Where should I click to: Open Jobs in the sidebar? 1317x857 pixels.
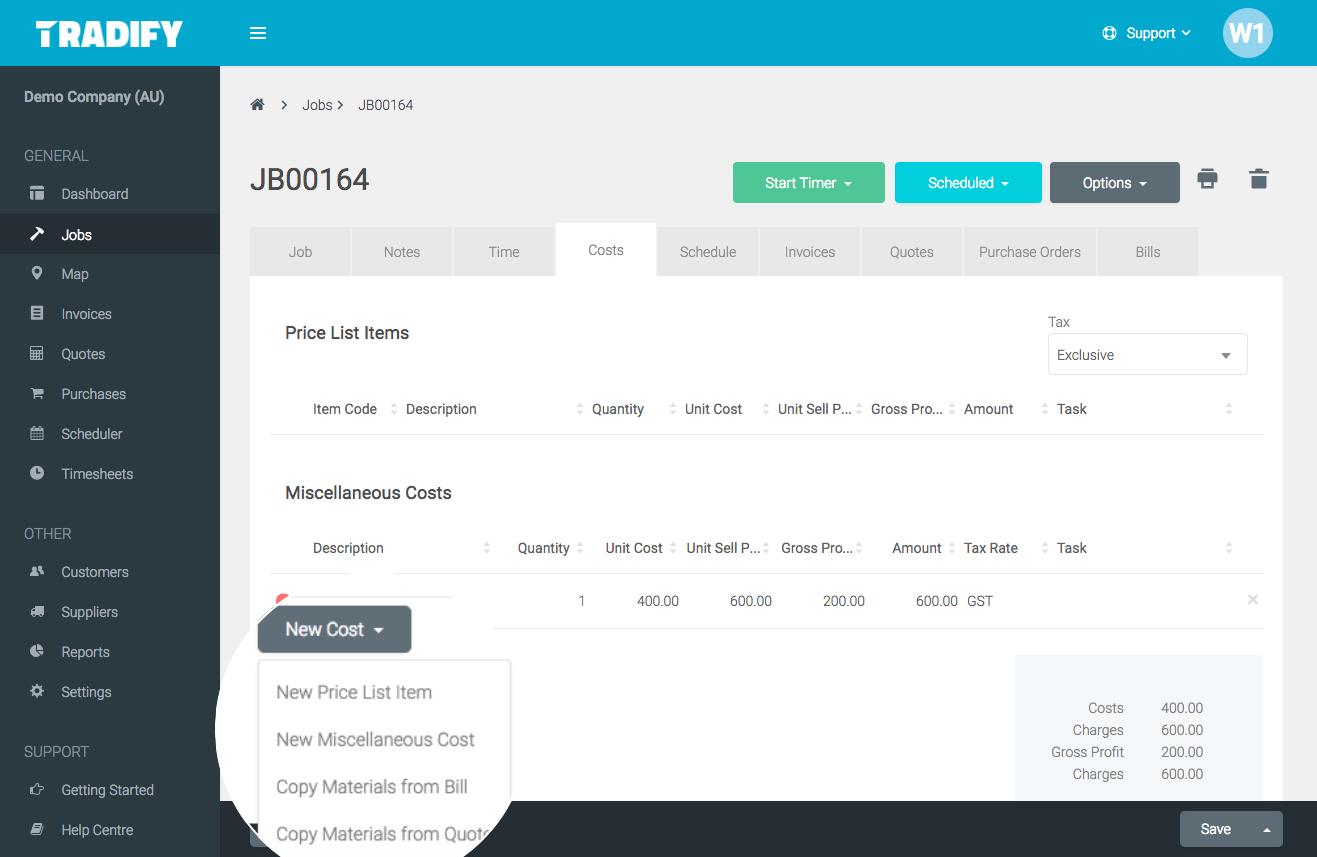click(x=110, y=234)
